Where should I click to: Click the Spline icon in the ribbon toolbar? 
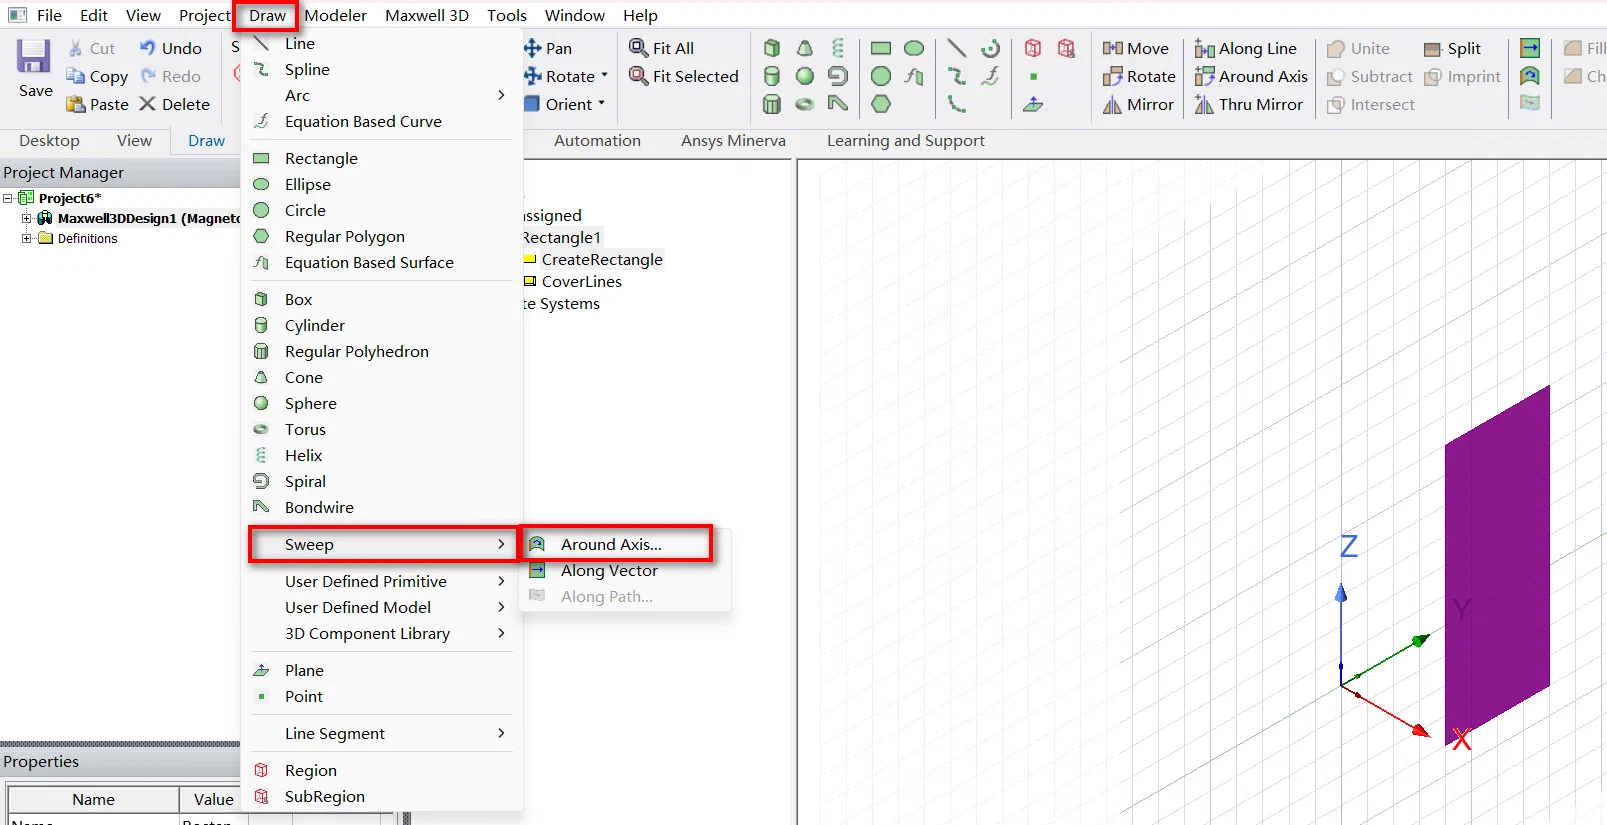pos(957,76)
